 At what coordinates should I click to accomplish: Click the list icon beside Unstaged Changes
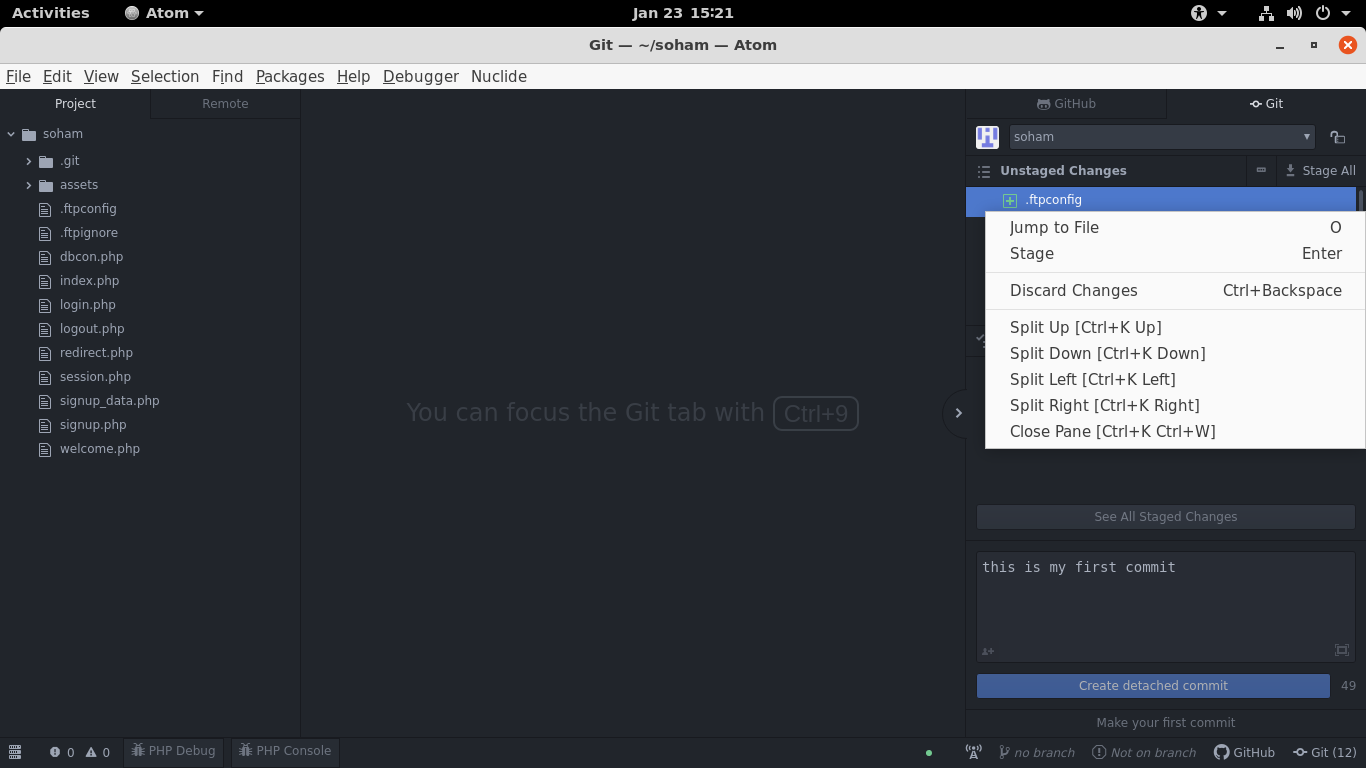(x=984, y=171)
